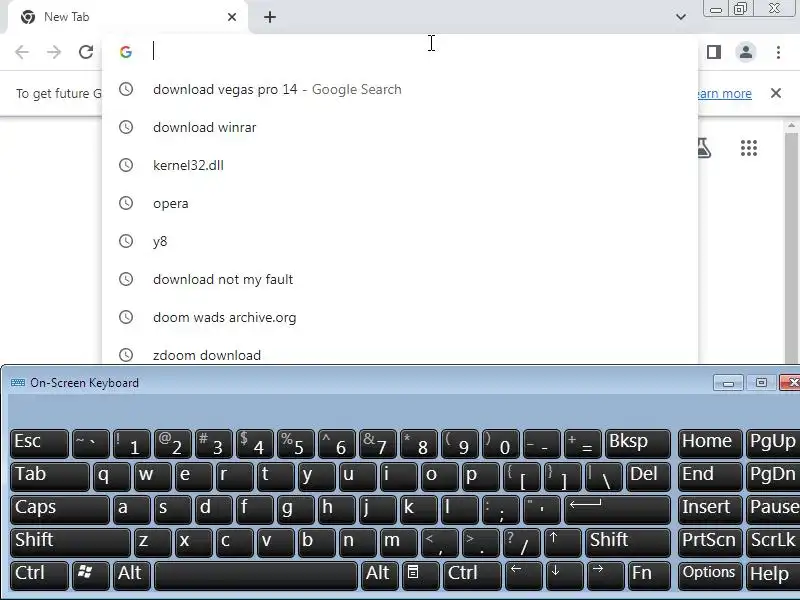Go forward with the right arrow icon
Screen dimensions: 800x600
pos(54,52)
